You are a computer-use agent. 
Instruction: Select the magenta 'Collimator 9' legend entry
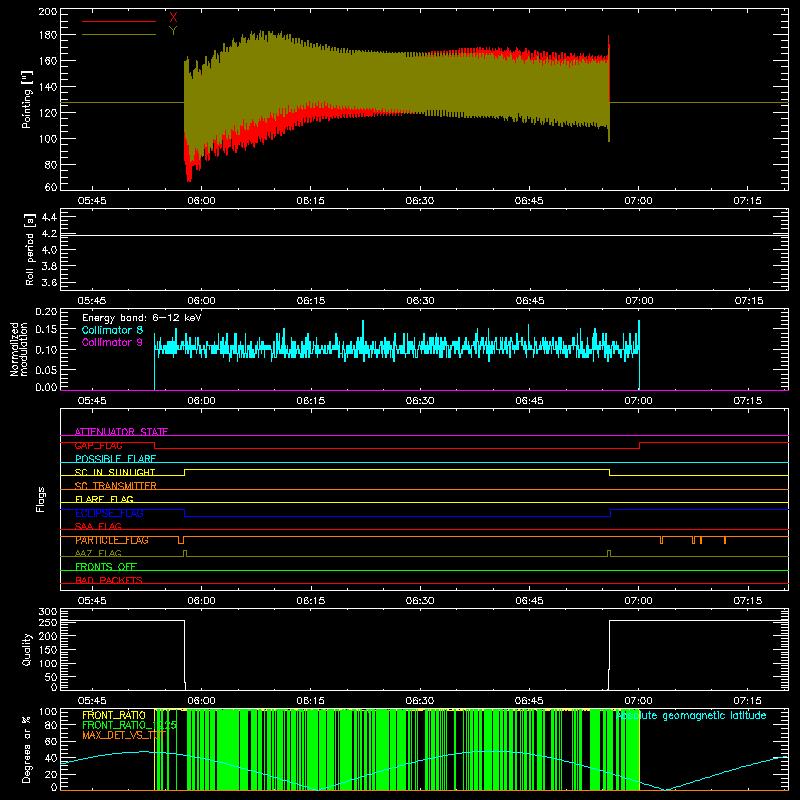[112, 342]
